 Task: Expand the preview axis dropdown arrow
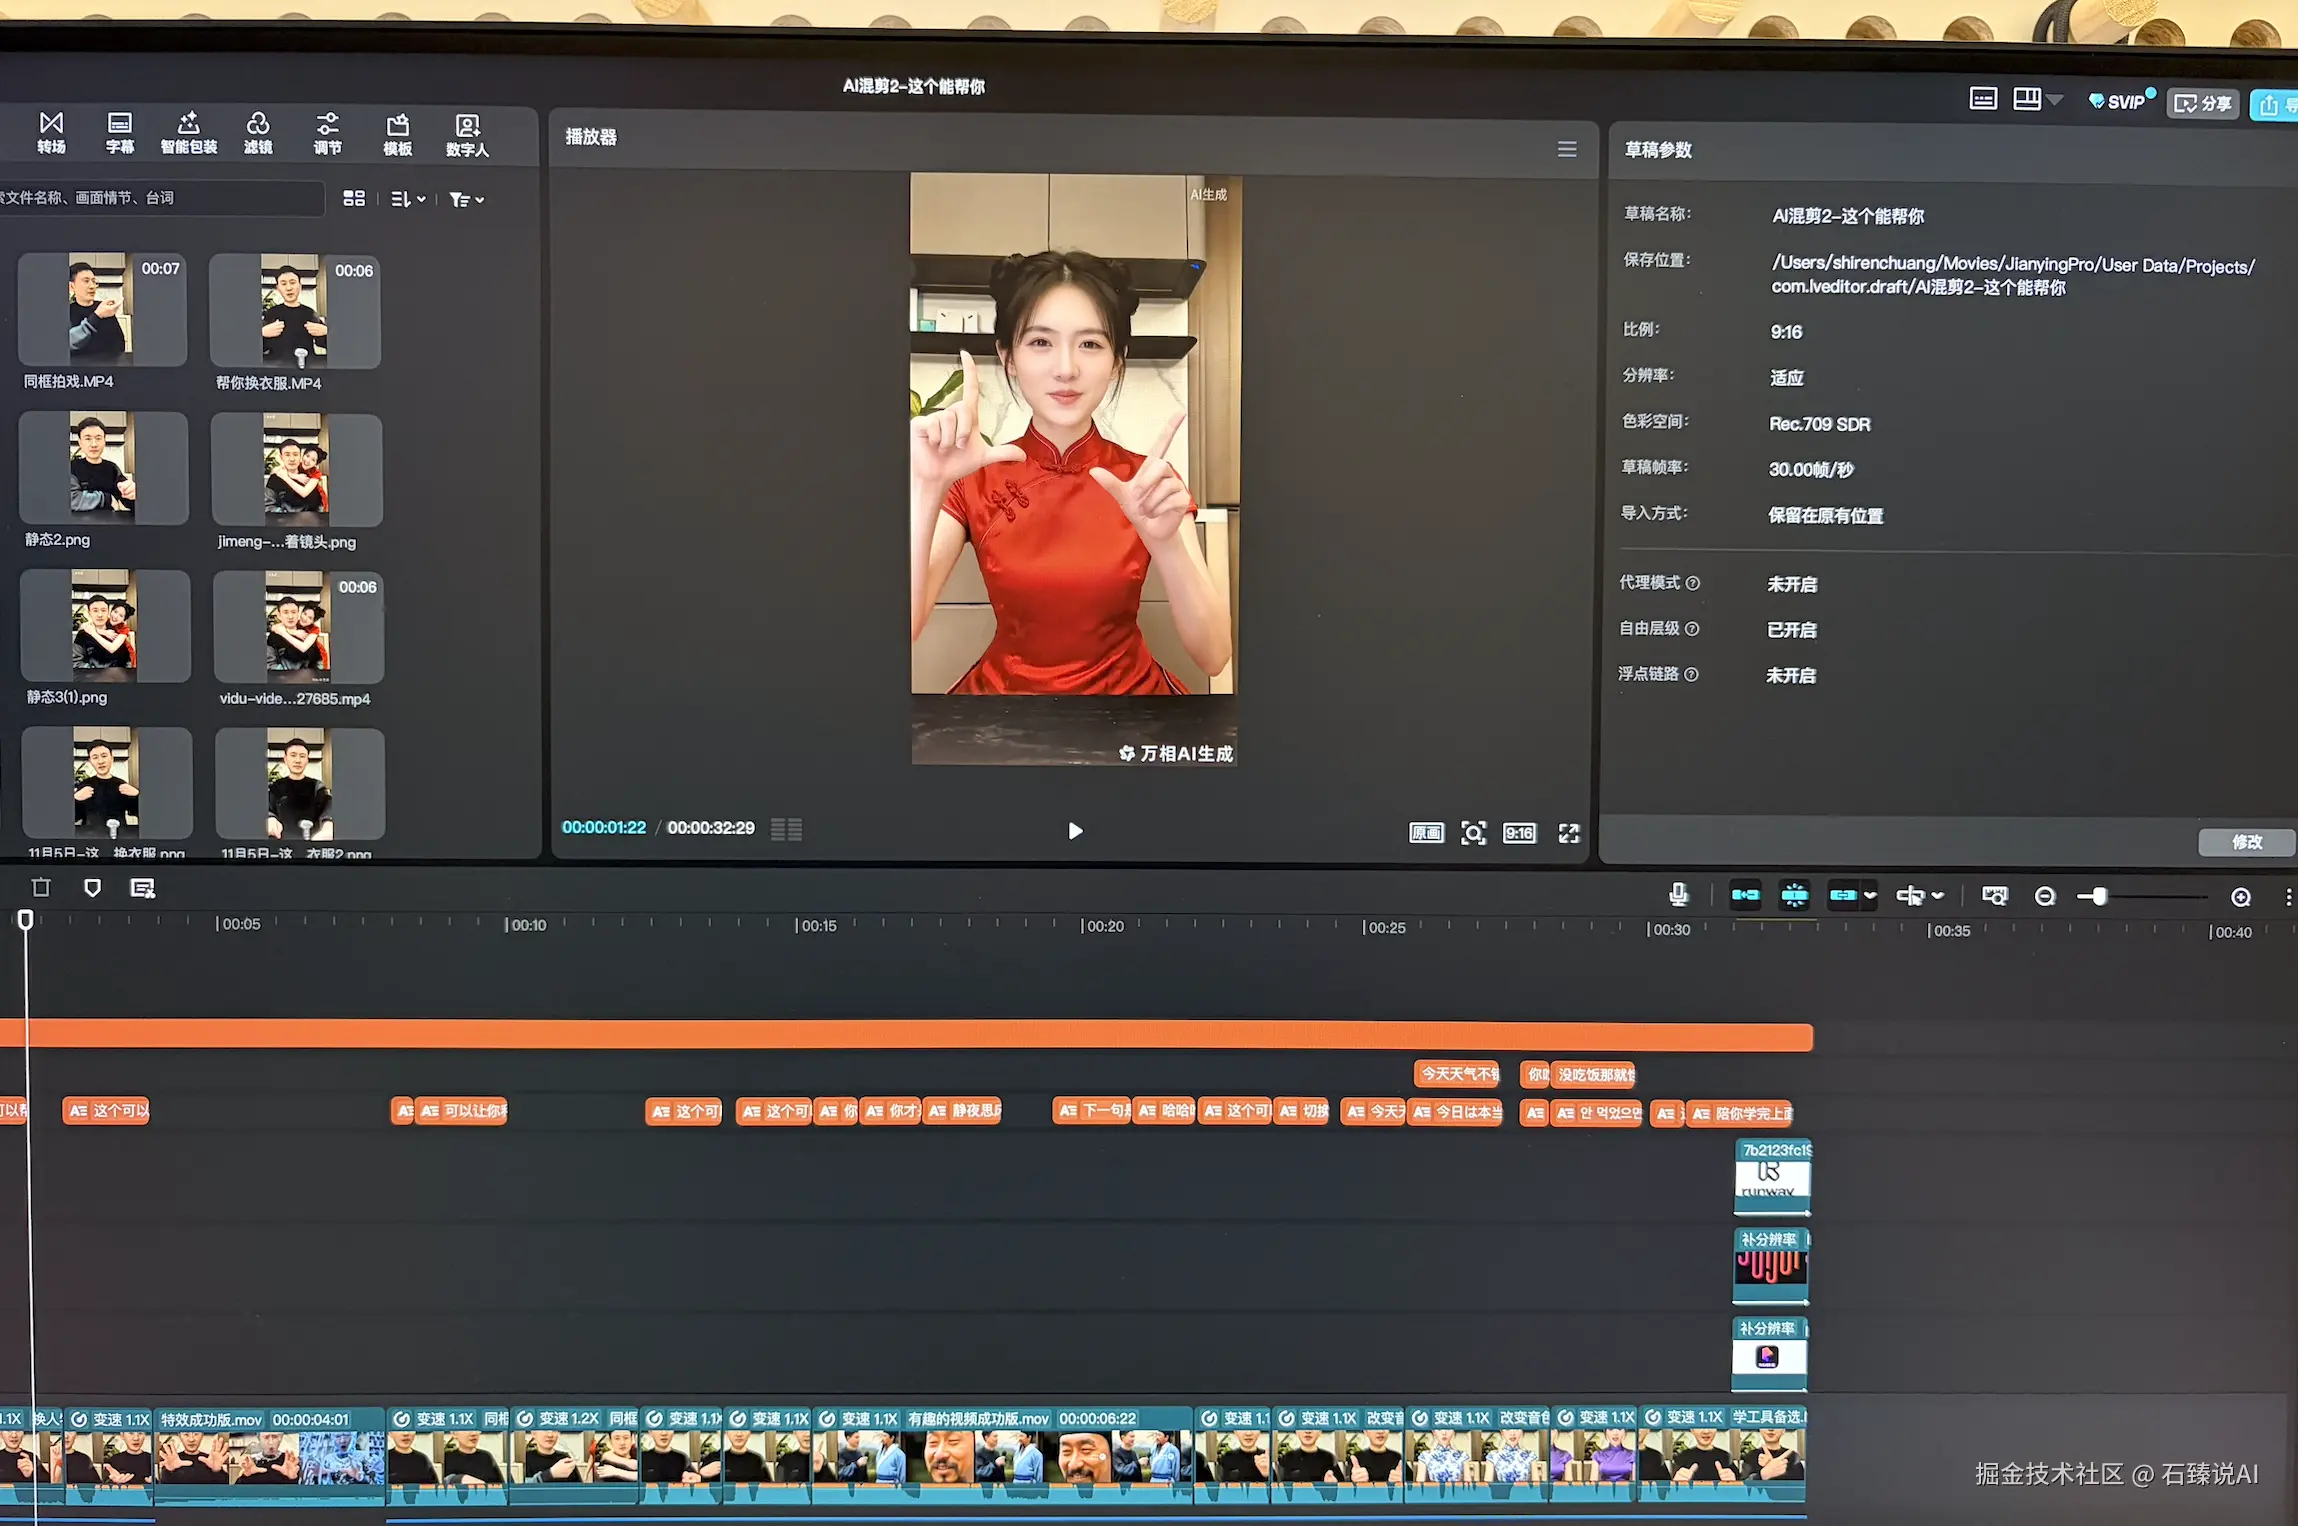[1938, 896]
